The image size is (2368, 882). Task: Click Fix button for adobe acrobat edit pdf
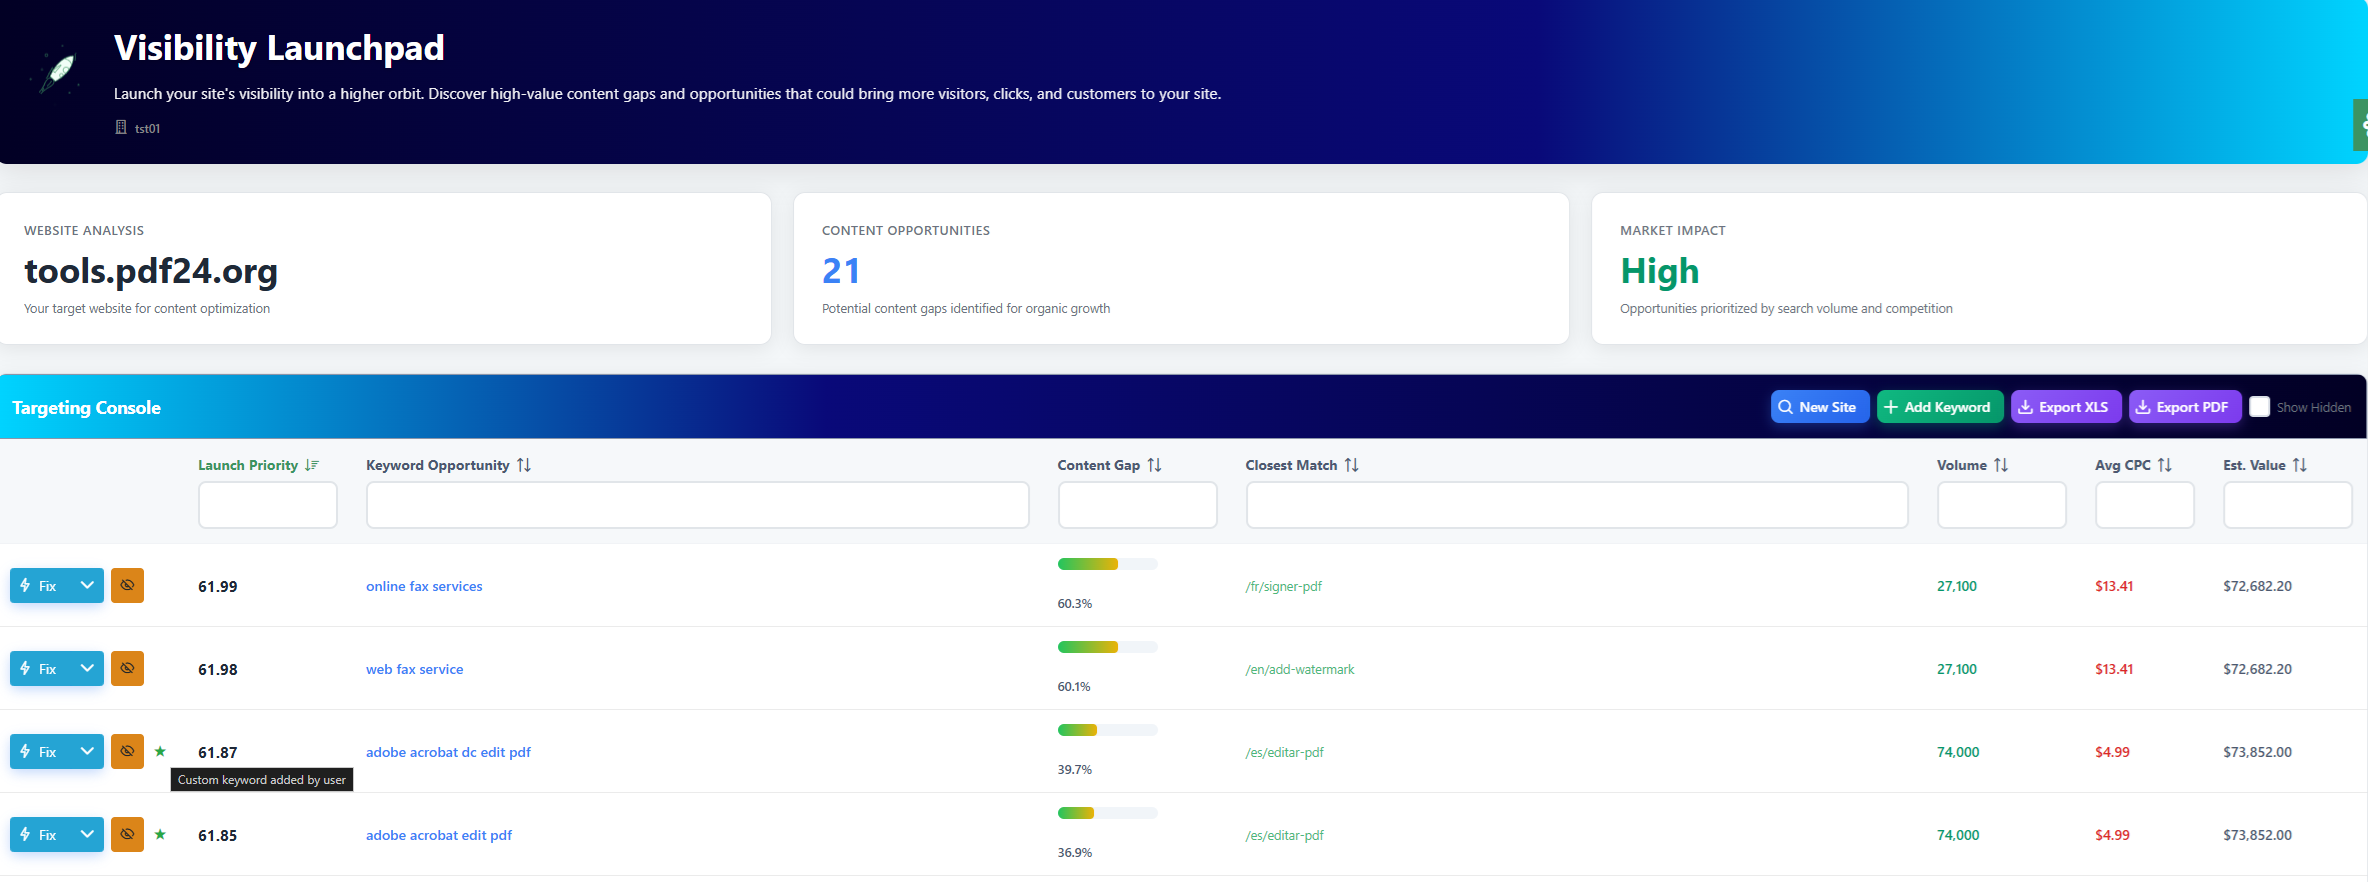40,834
